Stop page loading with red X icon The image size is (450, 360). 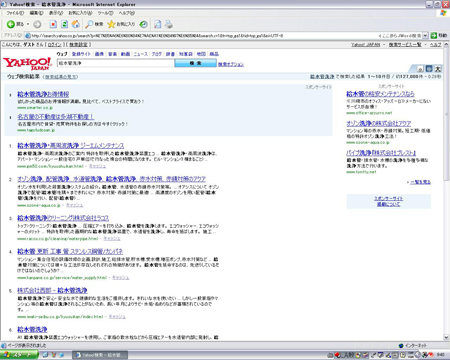pos(53,24)
